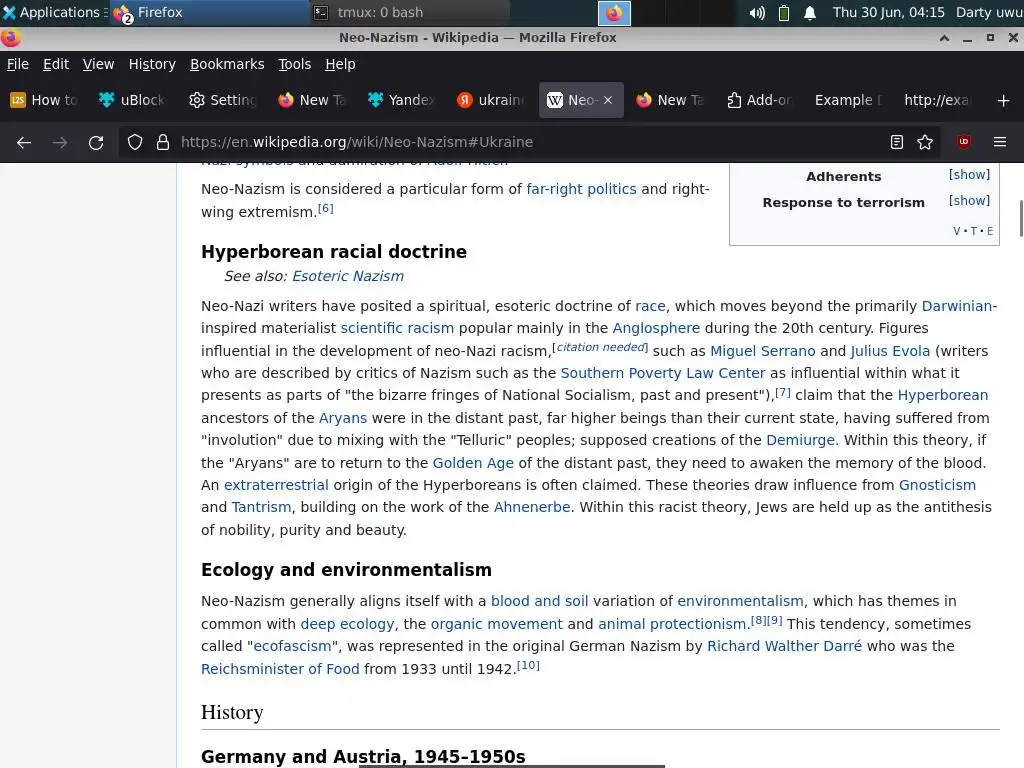Go back using the back arrow
The height and width of the screenshot is (768, 1024).
pyautogui.click(x=24, y=142)
